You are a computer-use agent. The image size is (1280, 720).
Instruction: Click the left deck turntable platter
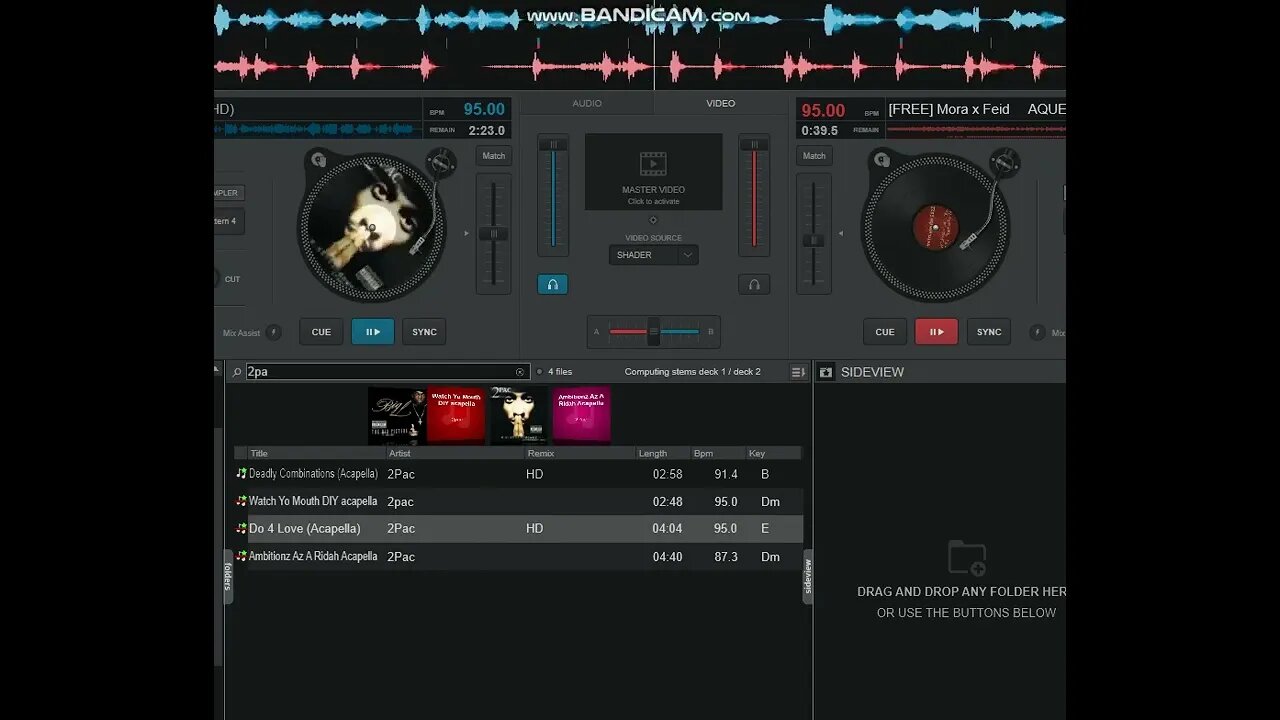(x=371, y=228)
